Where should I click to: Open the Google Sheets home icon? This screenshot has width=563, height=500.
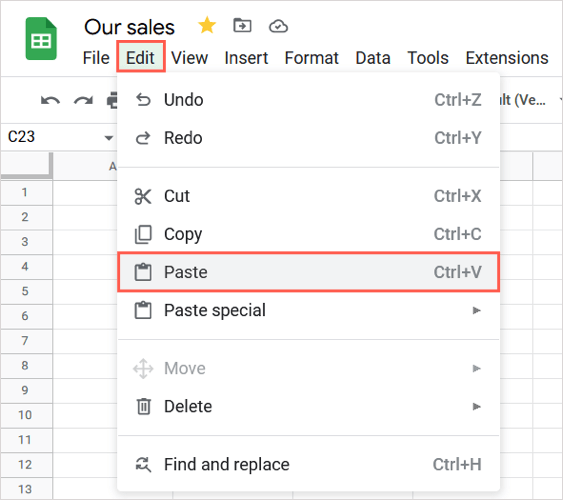point(41,38)
